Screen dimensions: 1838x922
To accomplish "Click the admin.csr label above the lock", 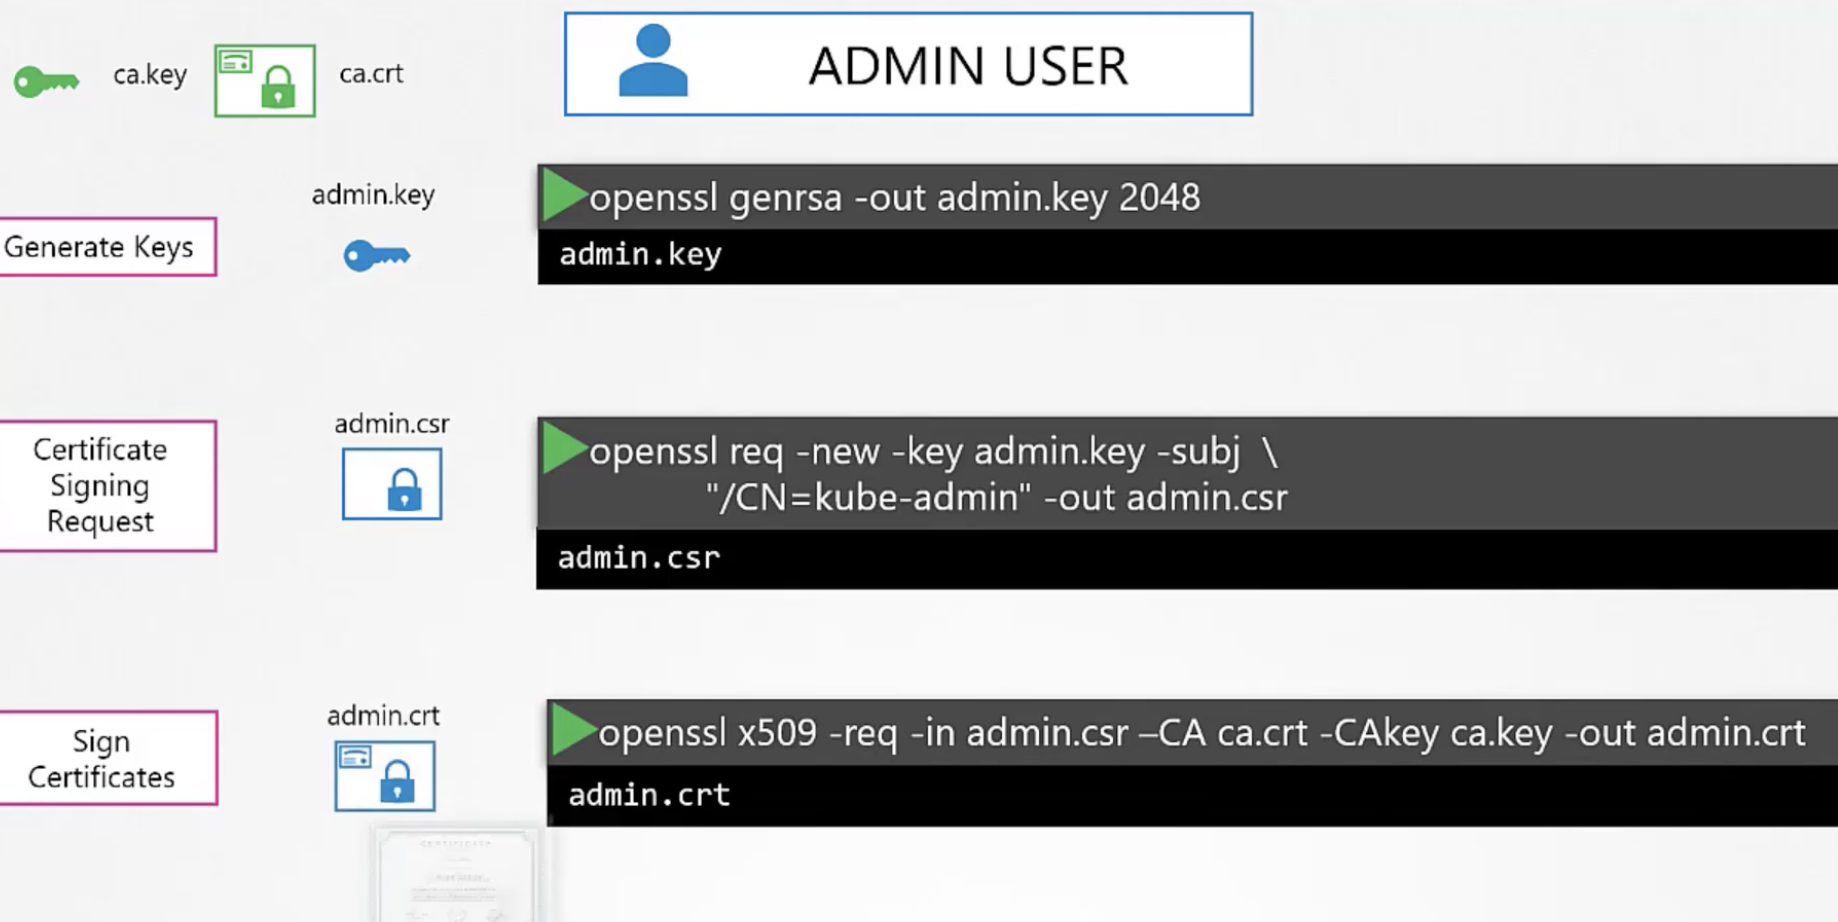I will [x=392, y=424].
